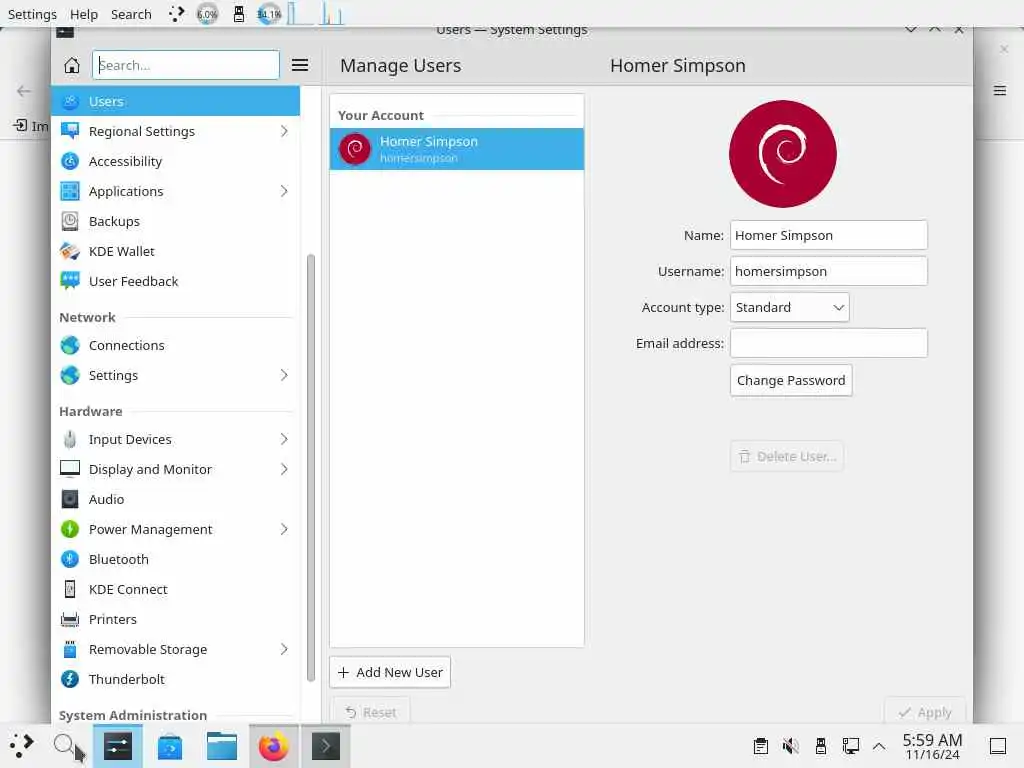The width and height of the screenshot is (1024, 768).
Task: Open the Audio settings icon
Action: click(70, 500)
